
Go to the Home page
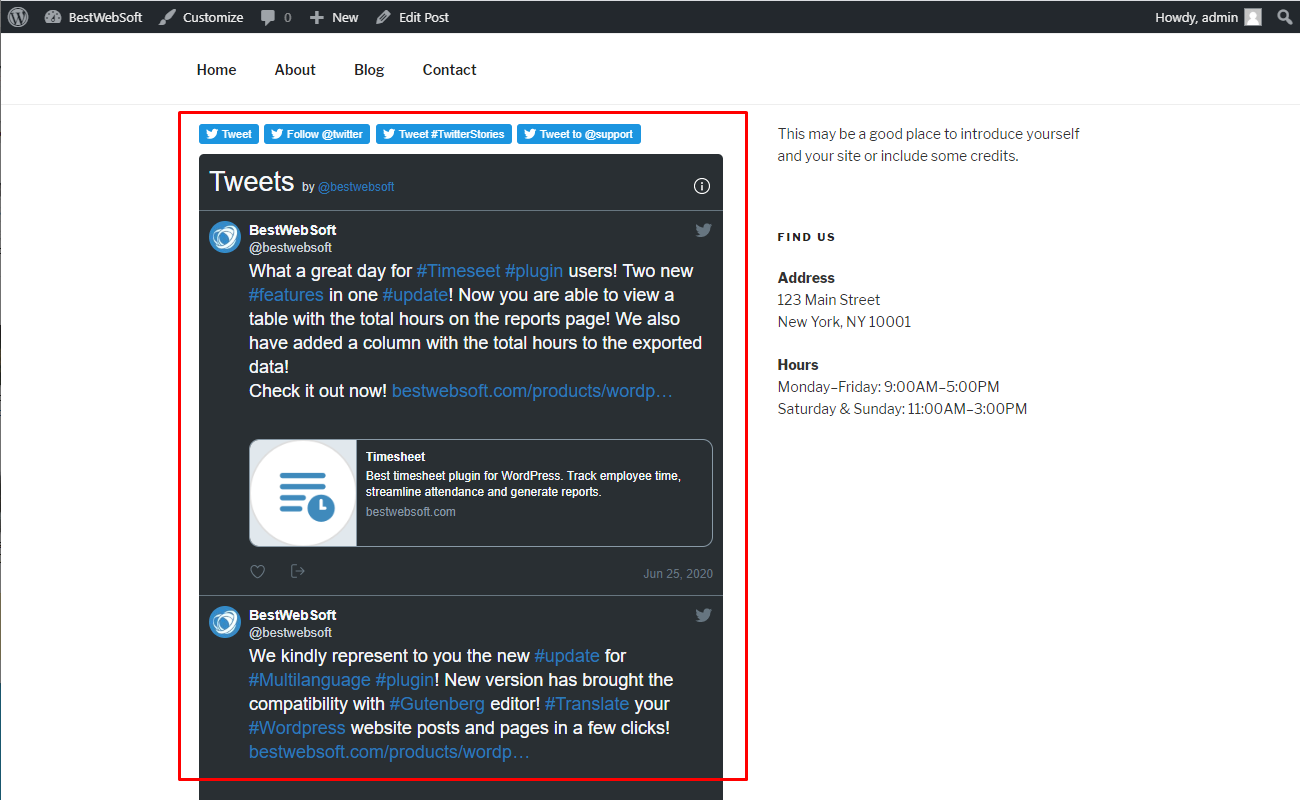pyautogui.click(x=216, y=69)
